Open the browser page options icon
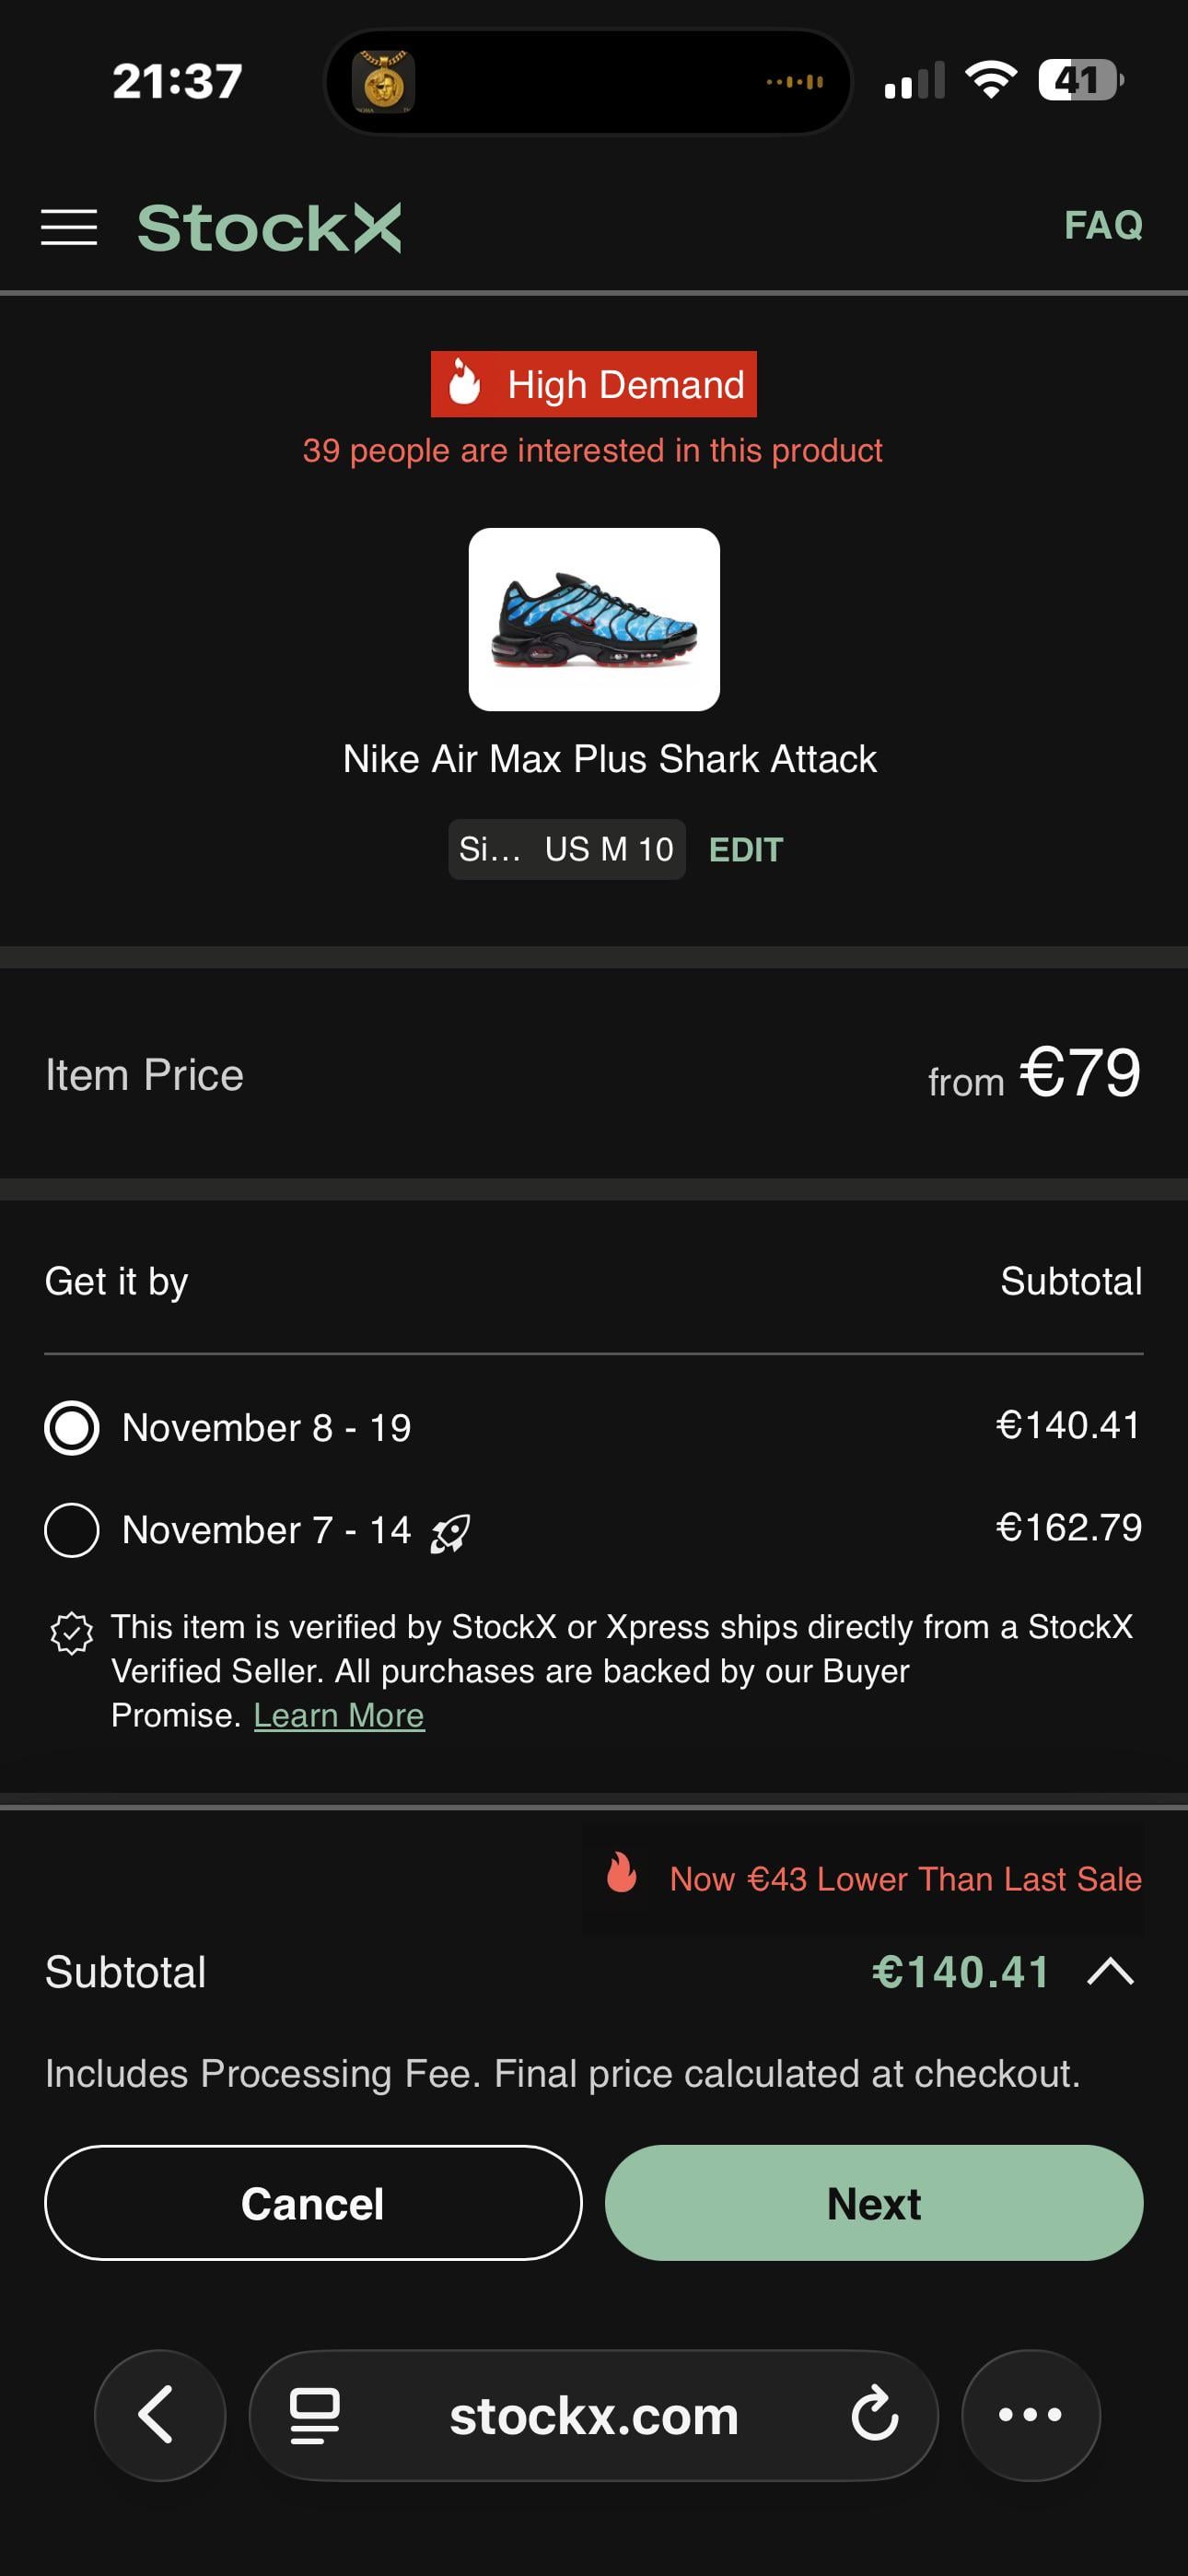The width and height of the screenshot is (1188, 2576). click(314, 2414)
